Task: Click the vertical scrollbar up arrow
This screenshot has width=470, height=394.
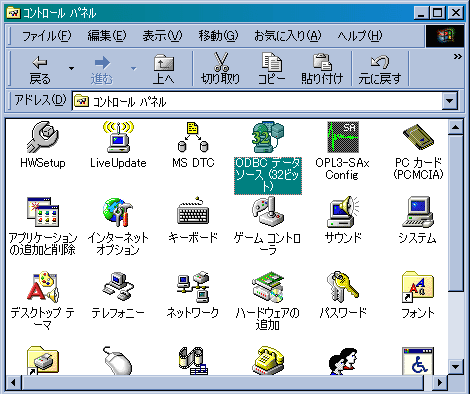Action: click(455, 127)
